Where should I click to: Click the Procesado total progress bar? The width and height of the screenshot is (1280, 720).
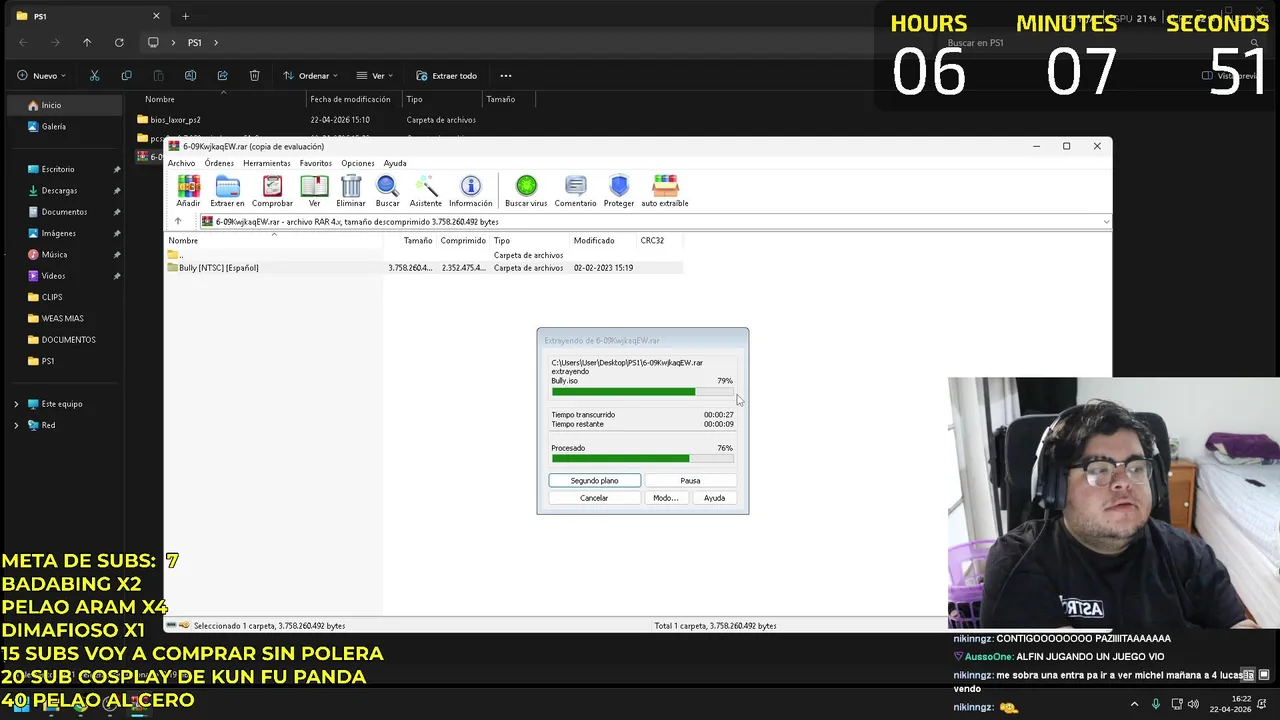click(x=642, y=459)
